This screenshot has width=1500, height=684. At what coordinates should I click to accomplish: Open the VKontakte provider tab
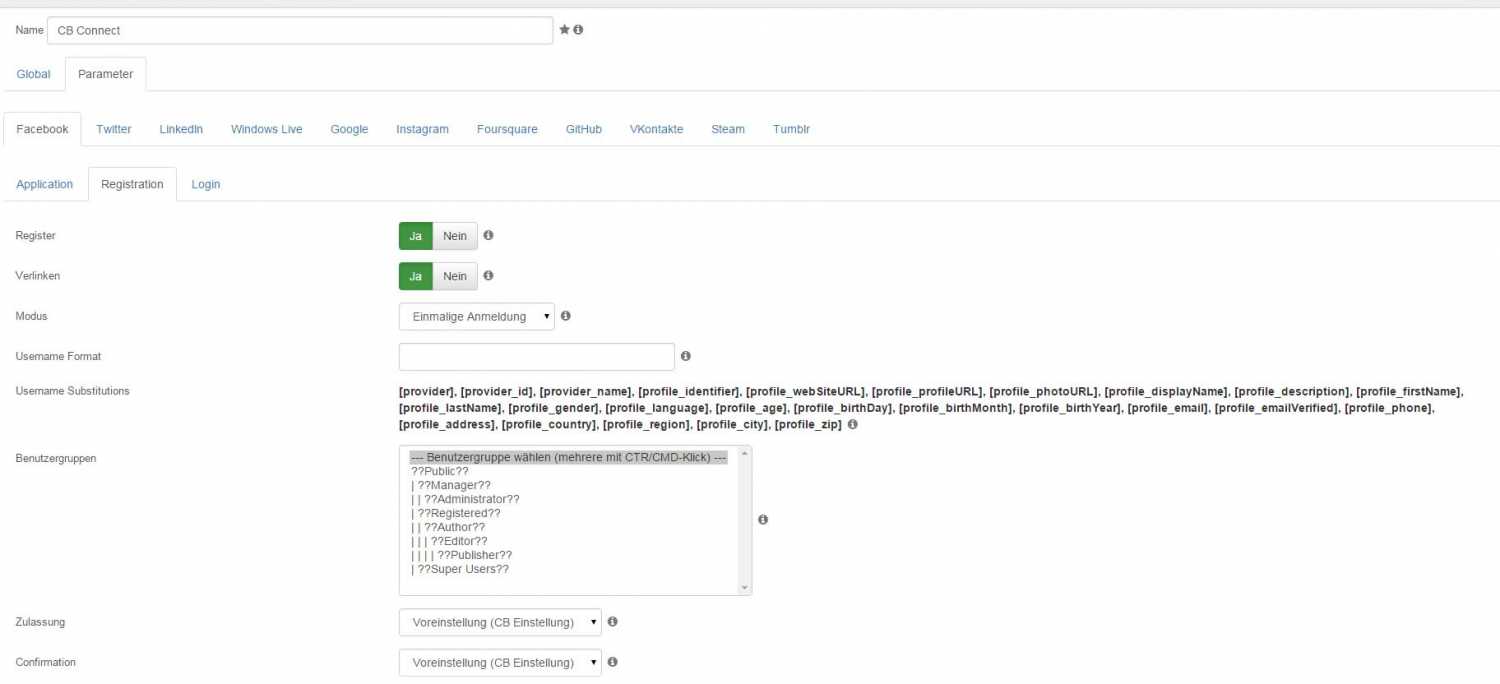(657, 129)
